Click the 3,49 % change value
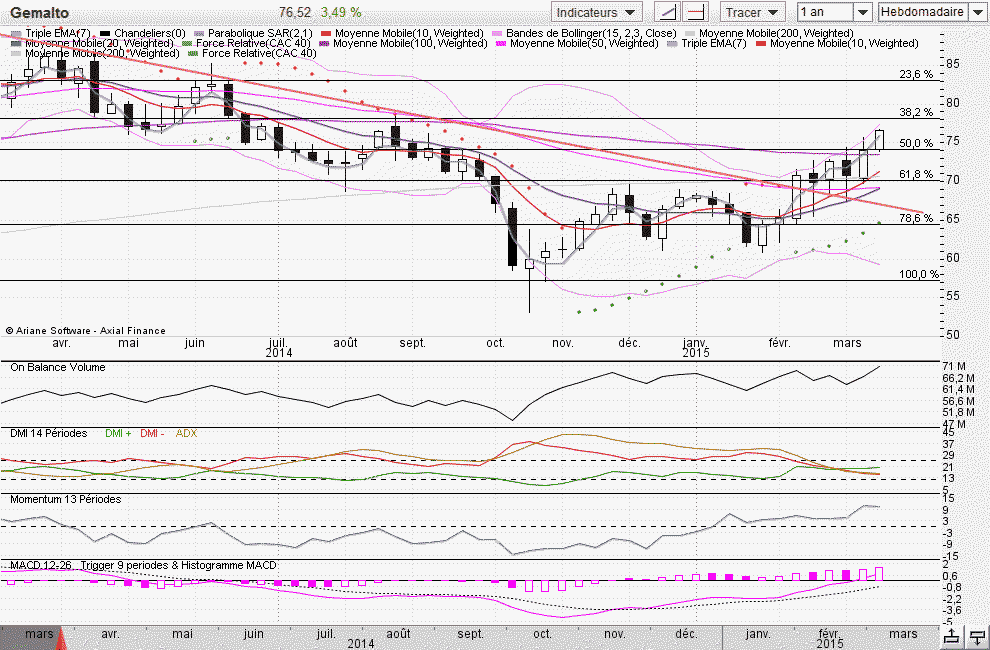The image size is (990, 650). pos(341,13)
